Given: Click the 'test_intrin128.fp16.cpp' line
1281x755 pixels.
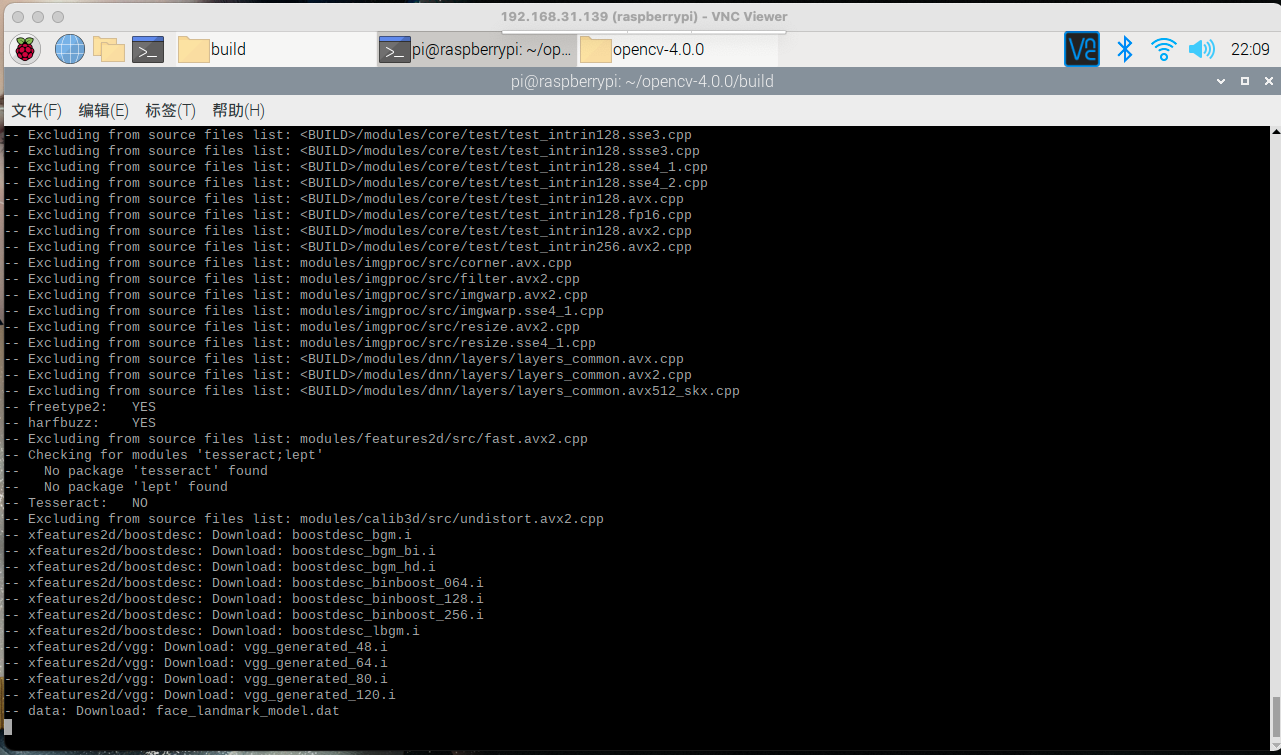Looking at the screenshot, I should [x=348, y=215].
